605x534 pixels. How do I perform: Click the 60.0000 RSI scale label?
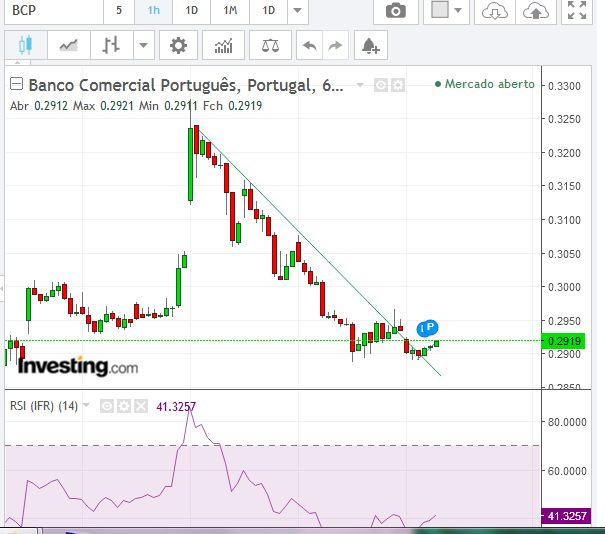567,471
